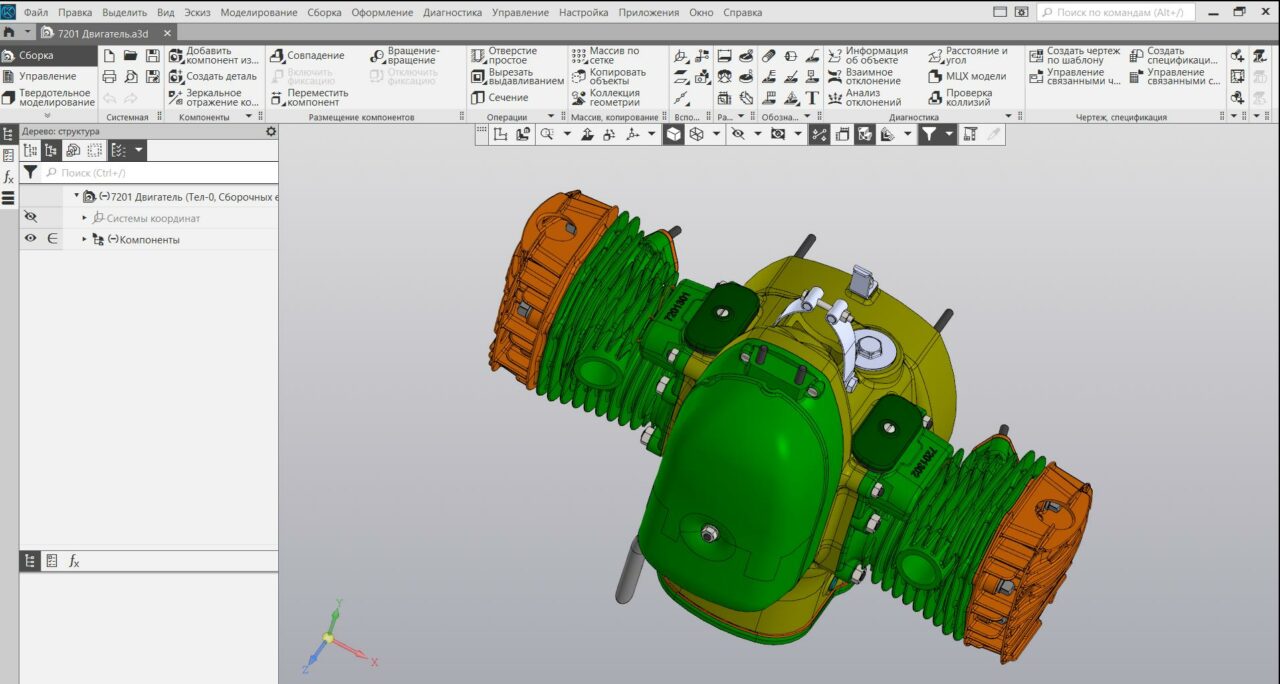Open the view filter dropdown arrow
Screen dimensions: 1280x684
pos(948,134)
